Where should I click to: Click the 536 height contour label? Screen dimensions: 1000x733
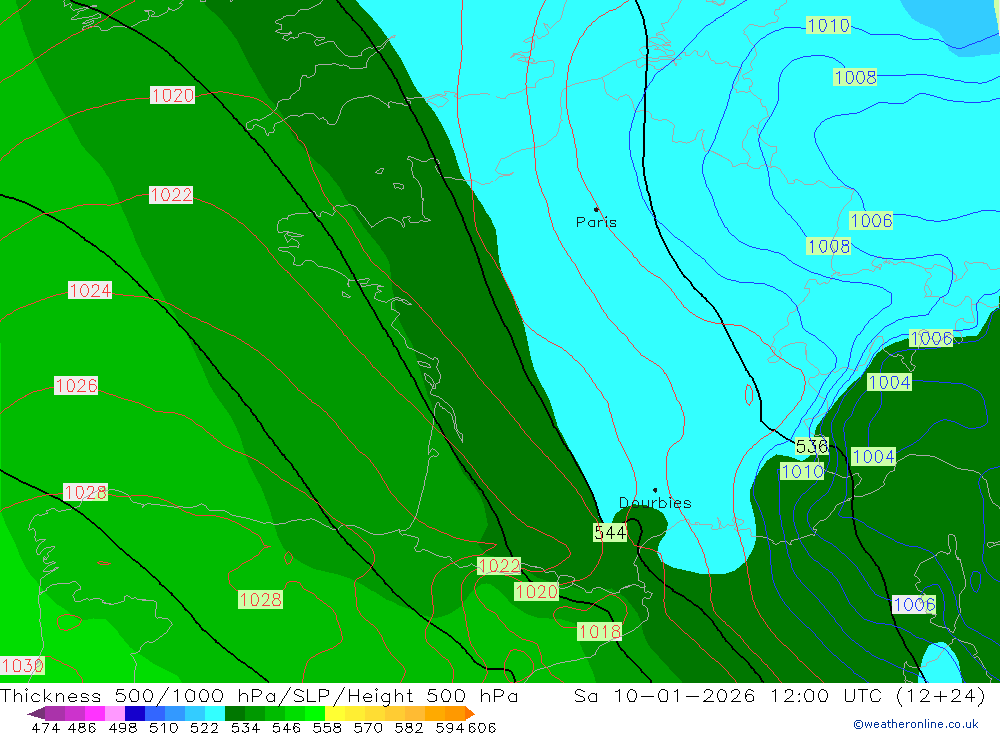coord(812,447)
